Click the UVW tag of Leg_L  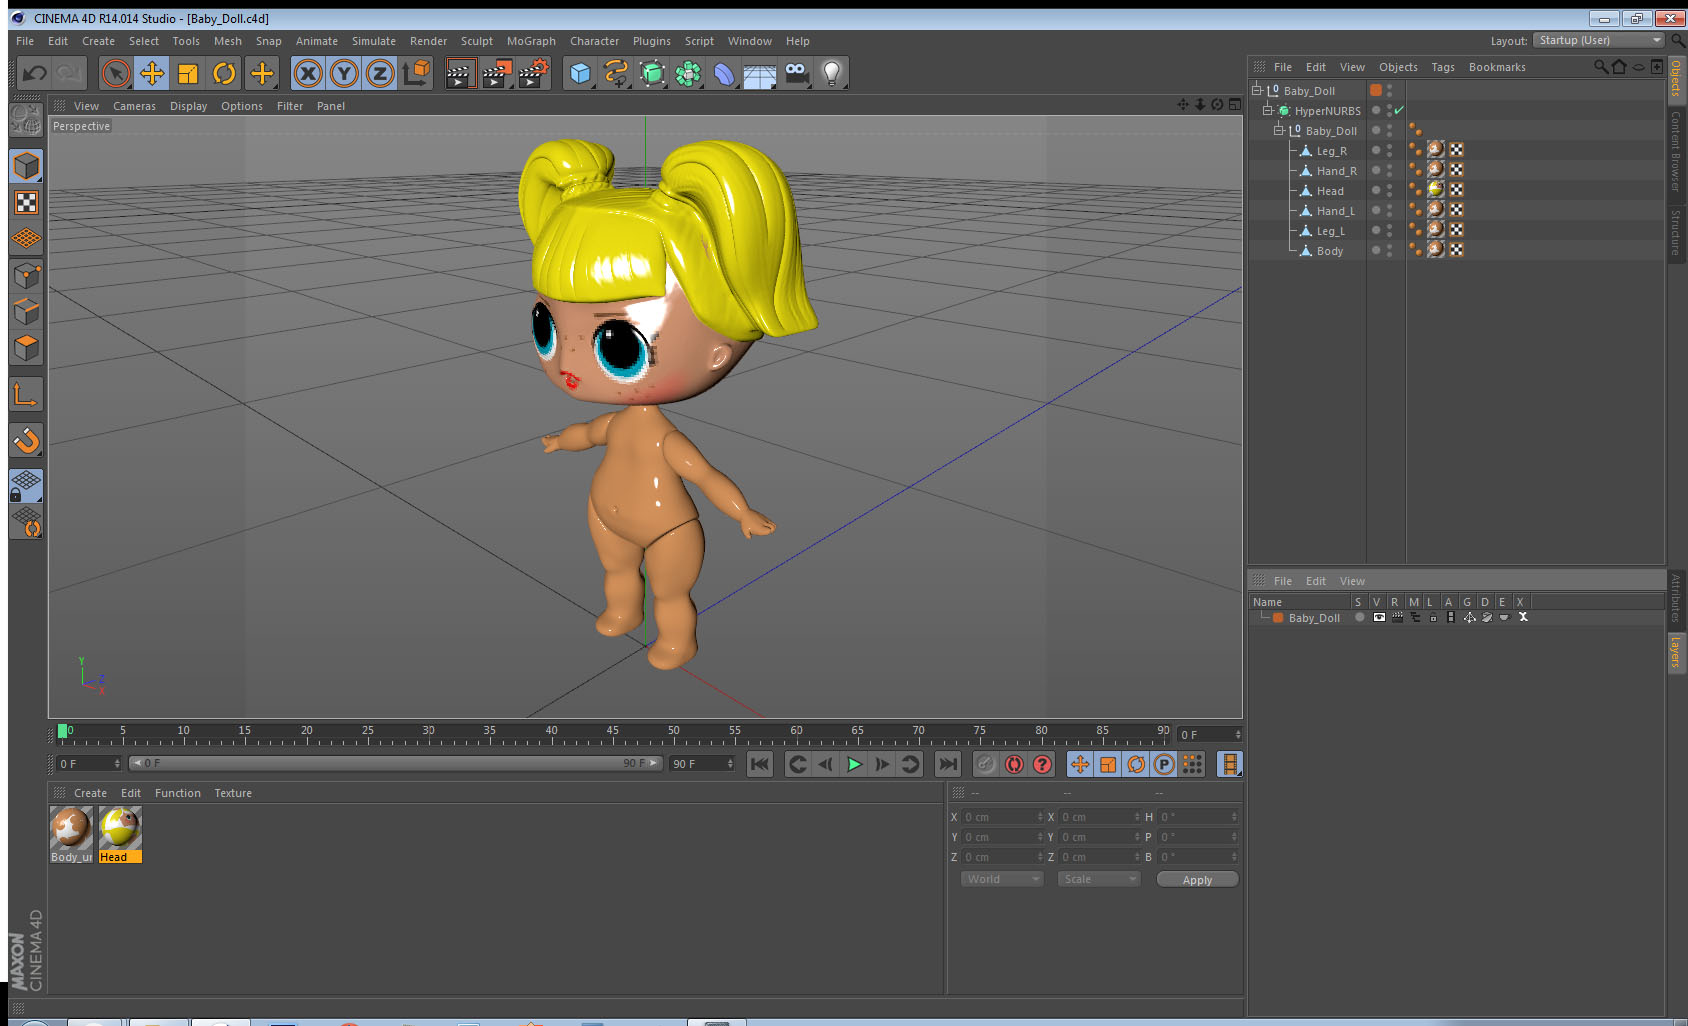coord(1457,229)
